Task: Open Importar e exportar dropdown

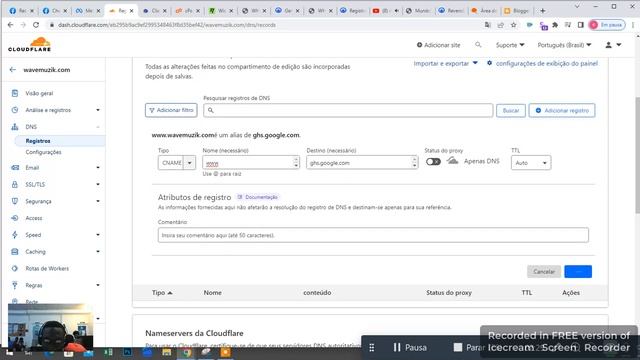Action: pyautogui.click(x=445, y=63)
